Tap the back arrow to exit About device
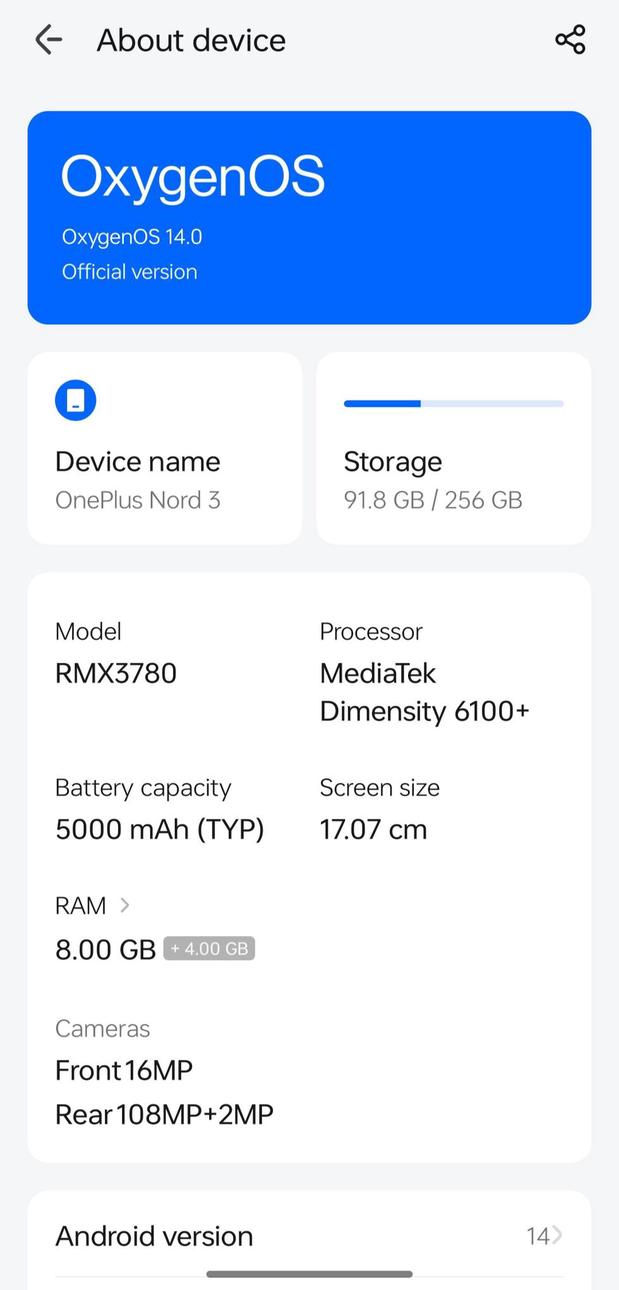 48,40
